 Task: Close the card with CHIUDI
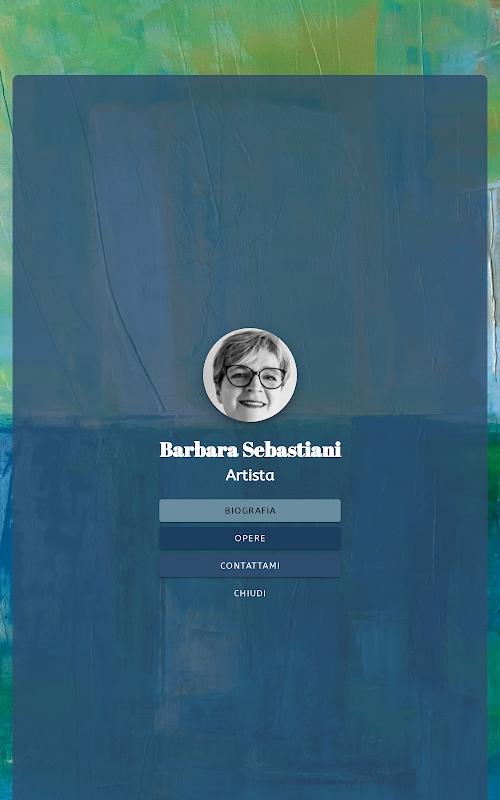click(250, 593)
